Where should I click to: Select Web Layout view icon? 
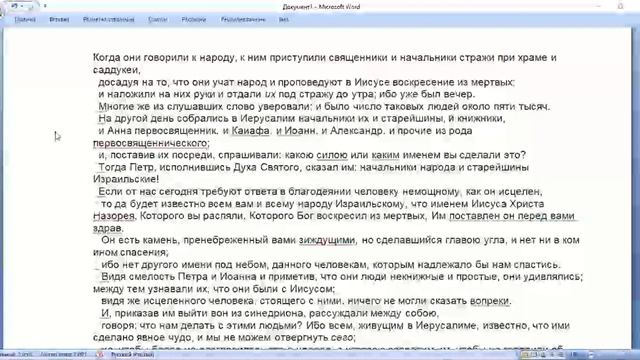pos(543,355)
